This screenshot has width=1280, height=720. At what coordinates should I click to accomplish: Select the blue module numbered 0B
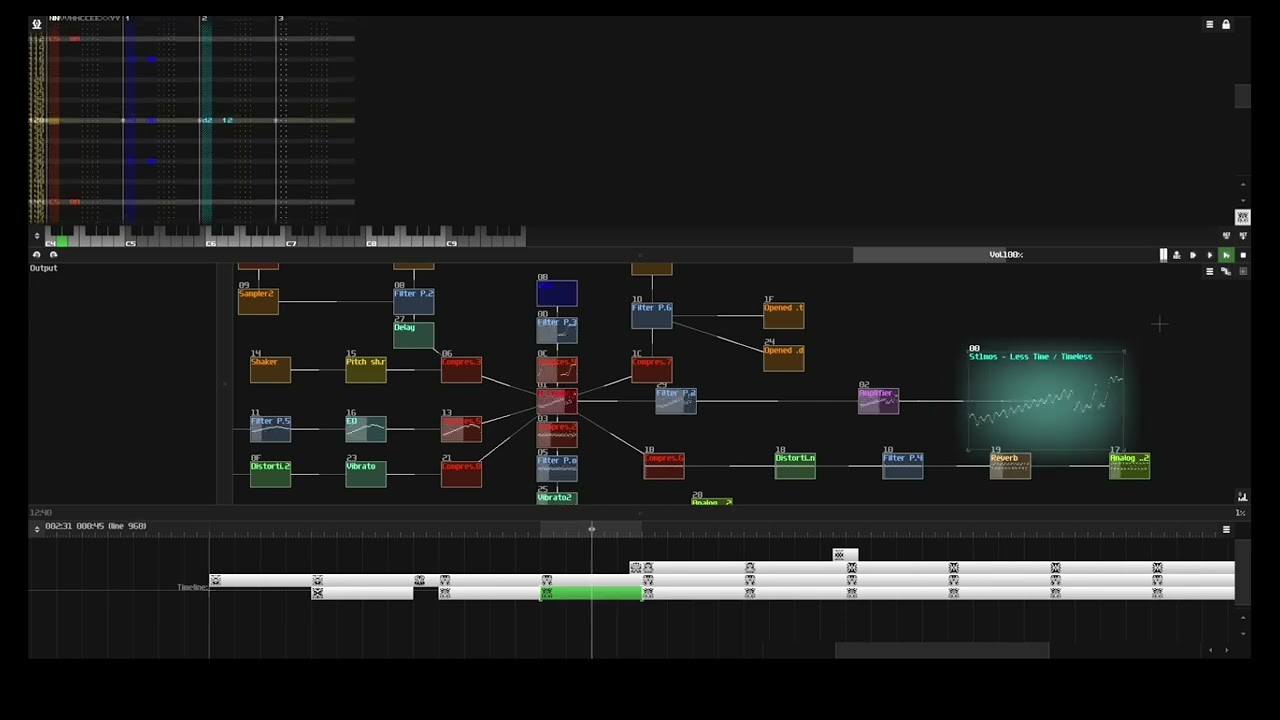tap(557, 293)
